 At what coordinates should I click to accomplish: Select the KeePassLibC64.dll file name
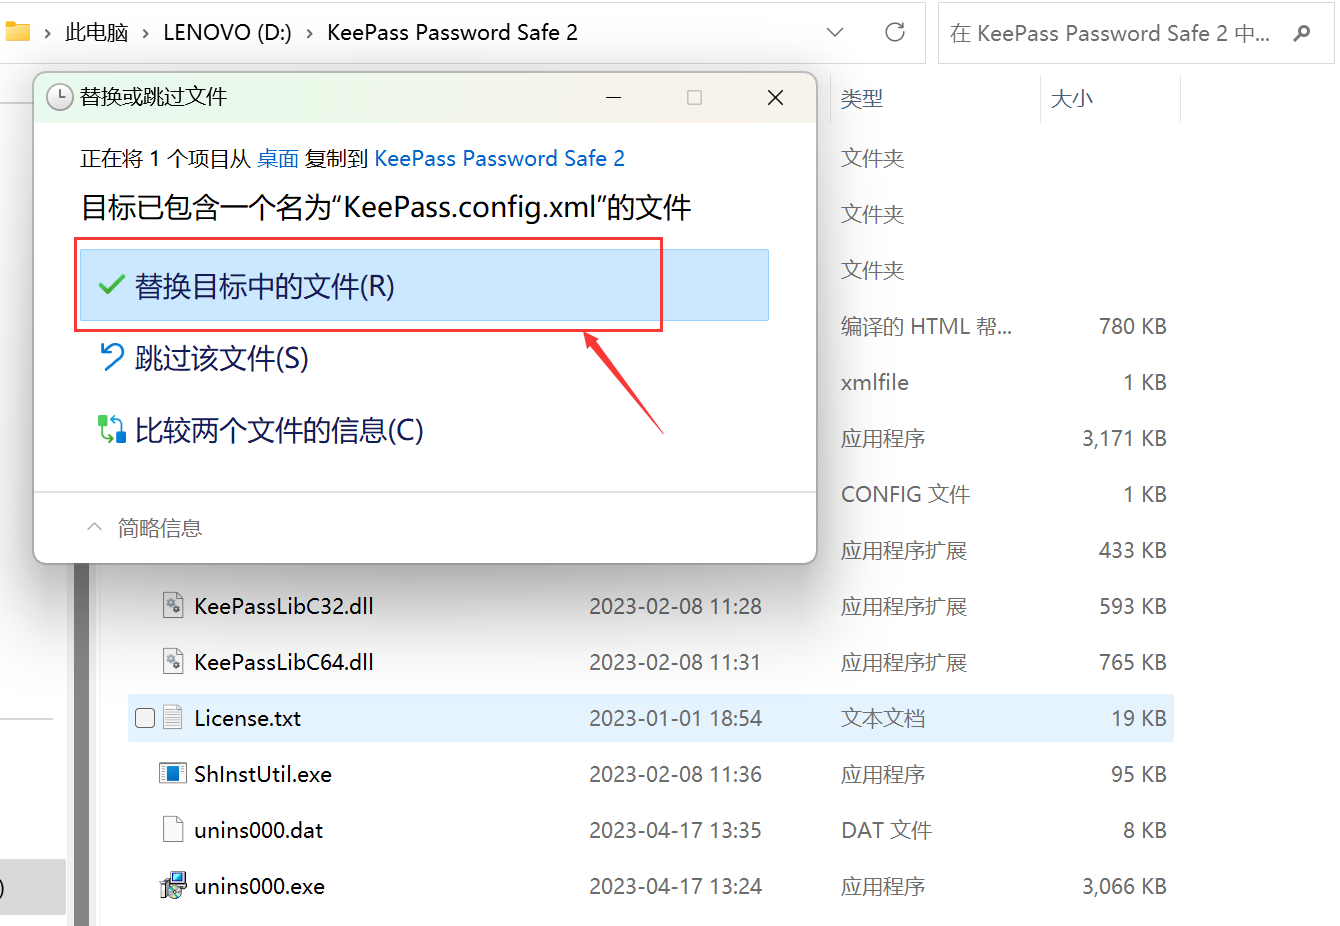click(x=284, y=662)
